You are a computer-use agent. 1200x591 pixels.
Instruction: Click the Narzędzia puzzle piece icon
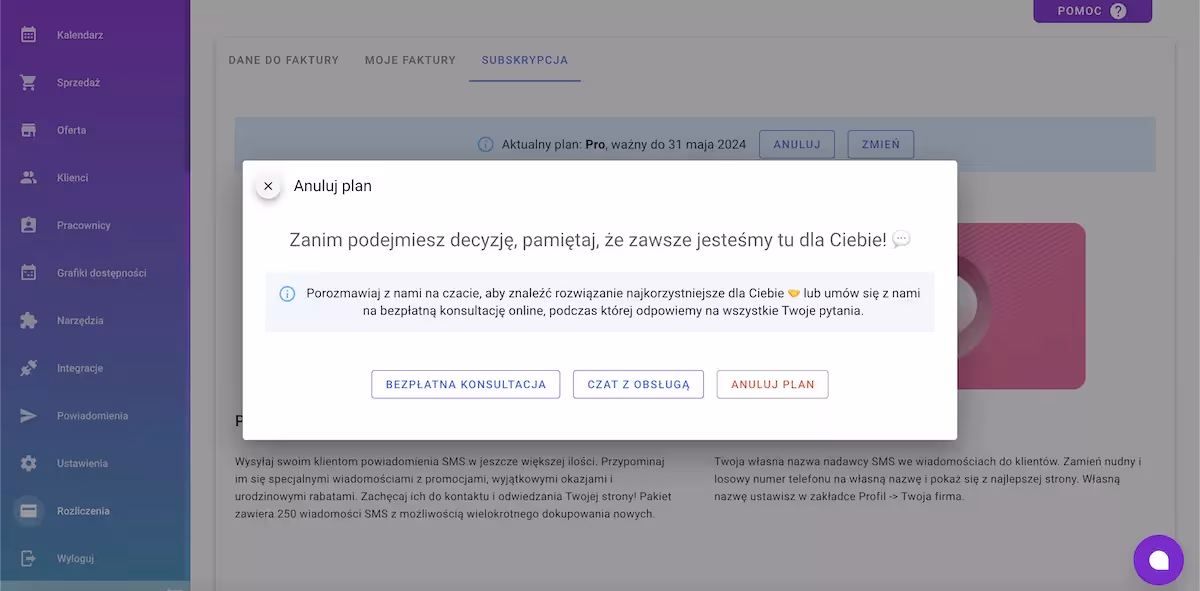(x=29, y=321)
